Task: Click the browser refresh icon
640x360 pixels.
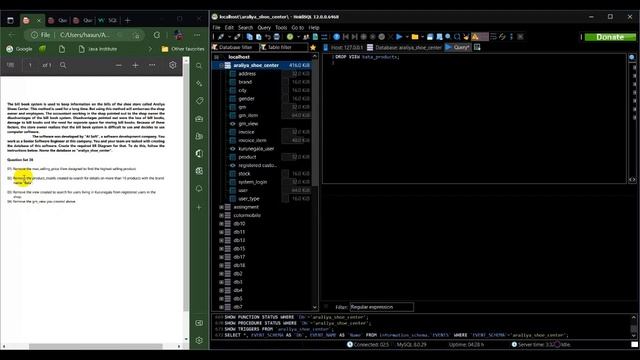Action: click(157, 35)
